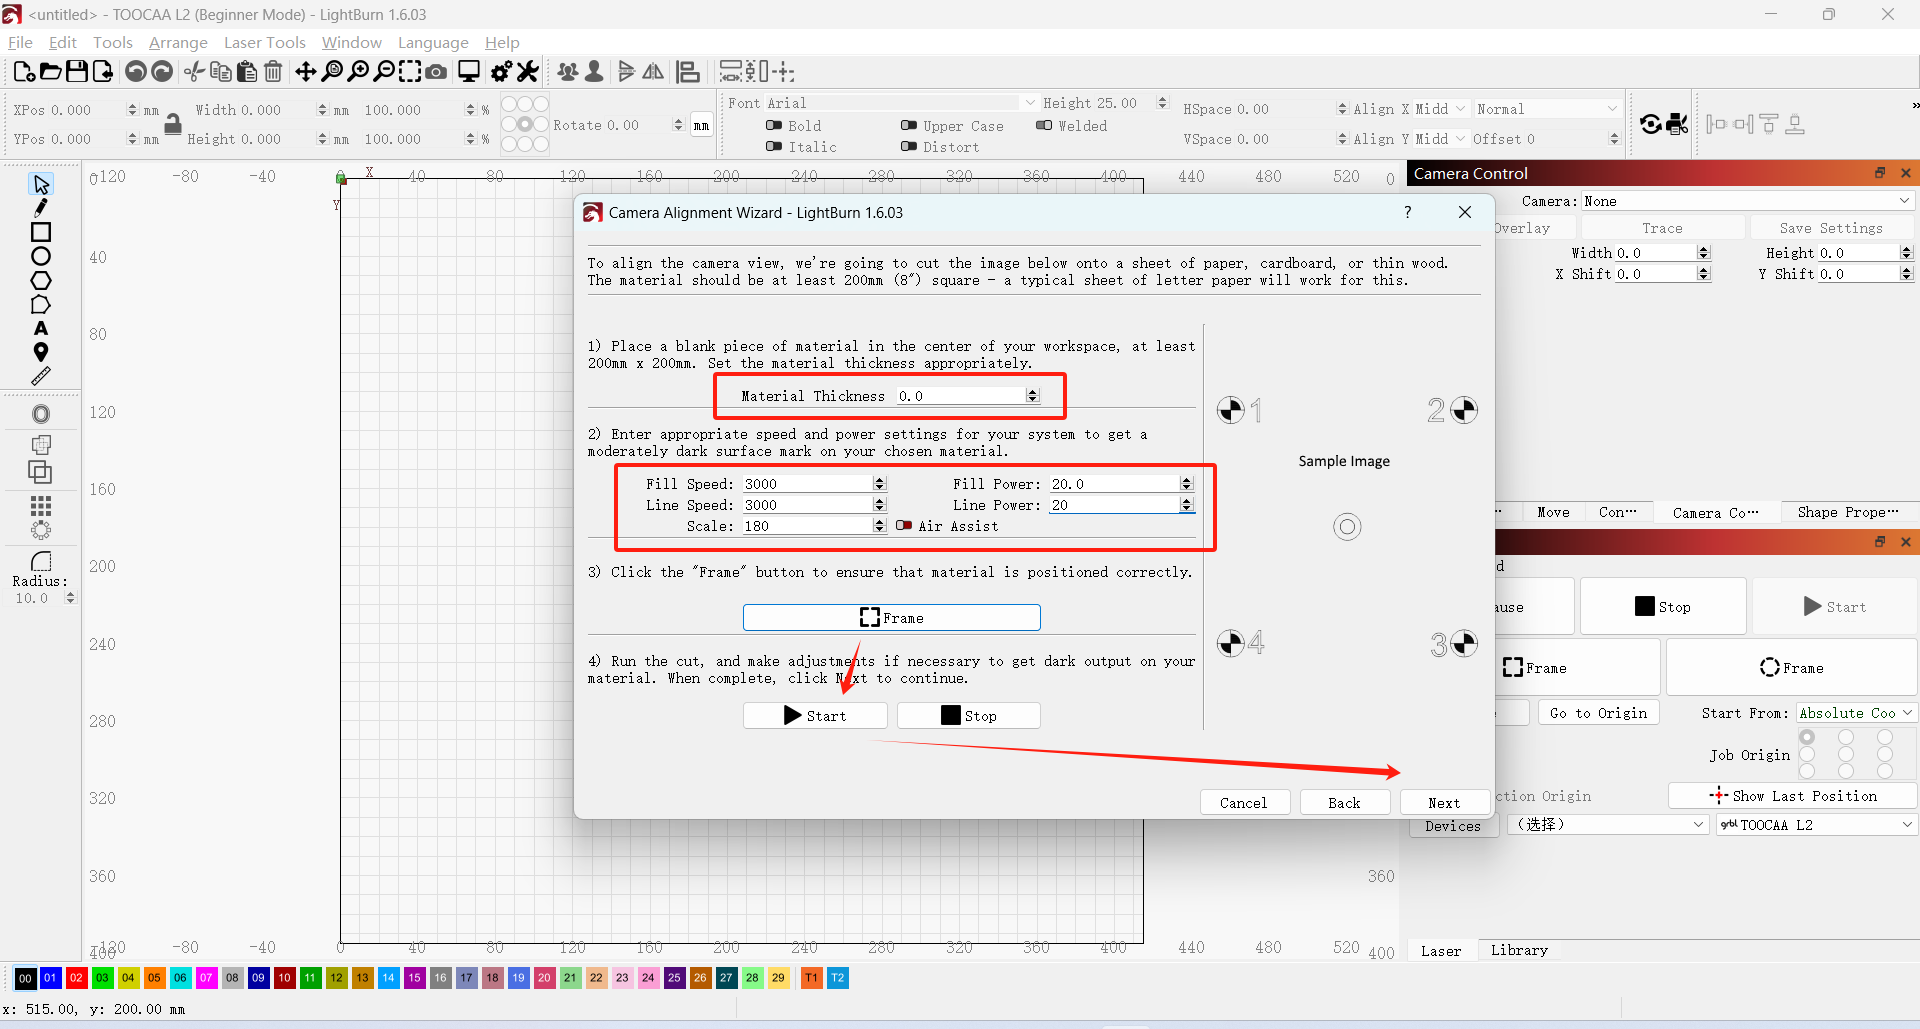Toggle the Welded text switch
This screenshot has width=1920, height=1029.
pos(1044,125)
